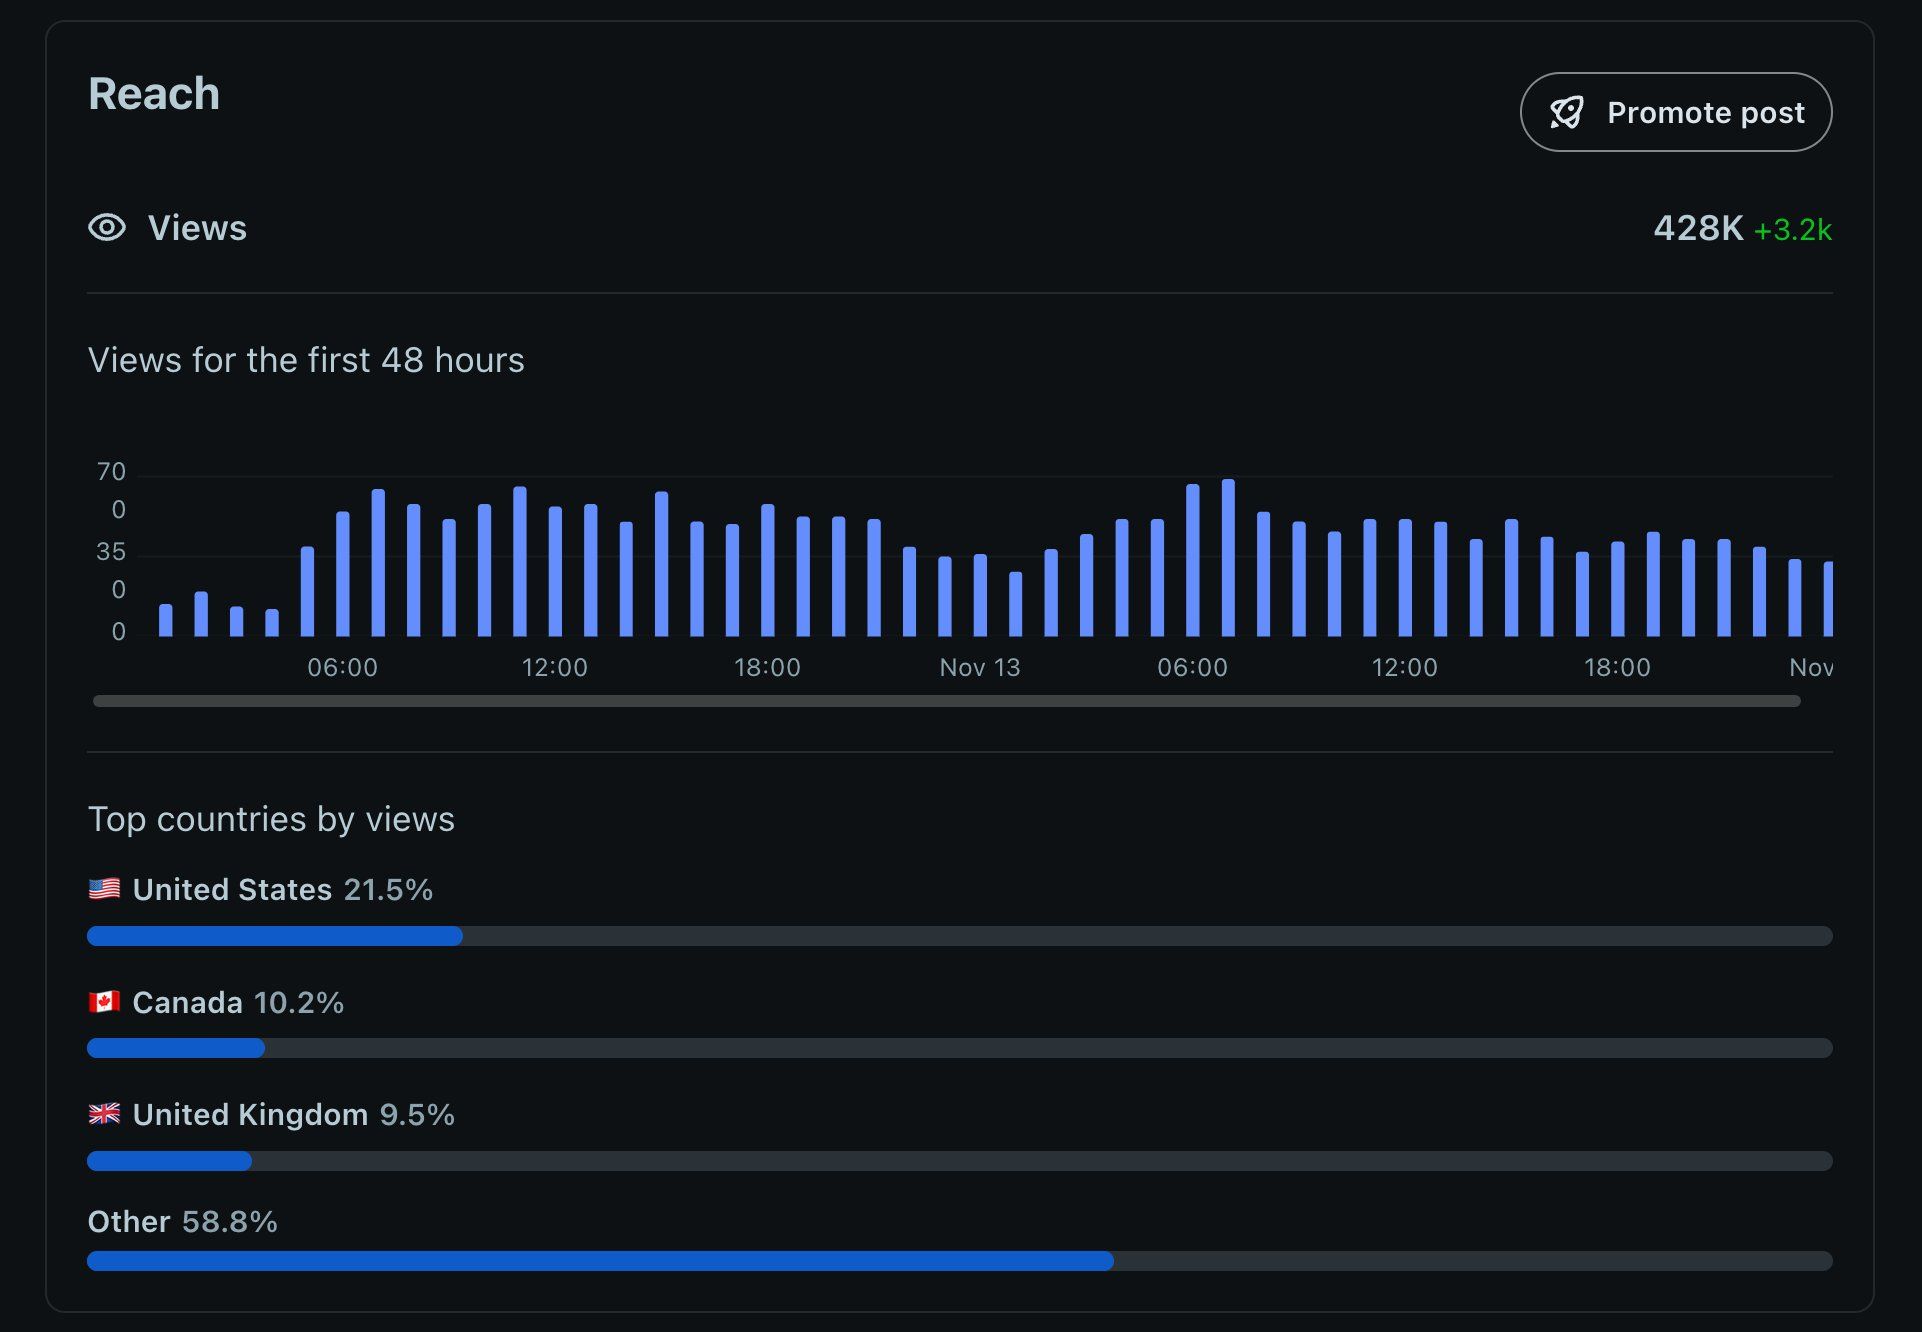Screen dimensions: 1922x1332
Task: Click the United States 21.5% progress bar
Action: pos(275,936)
